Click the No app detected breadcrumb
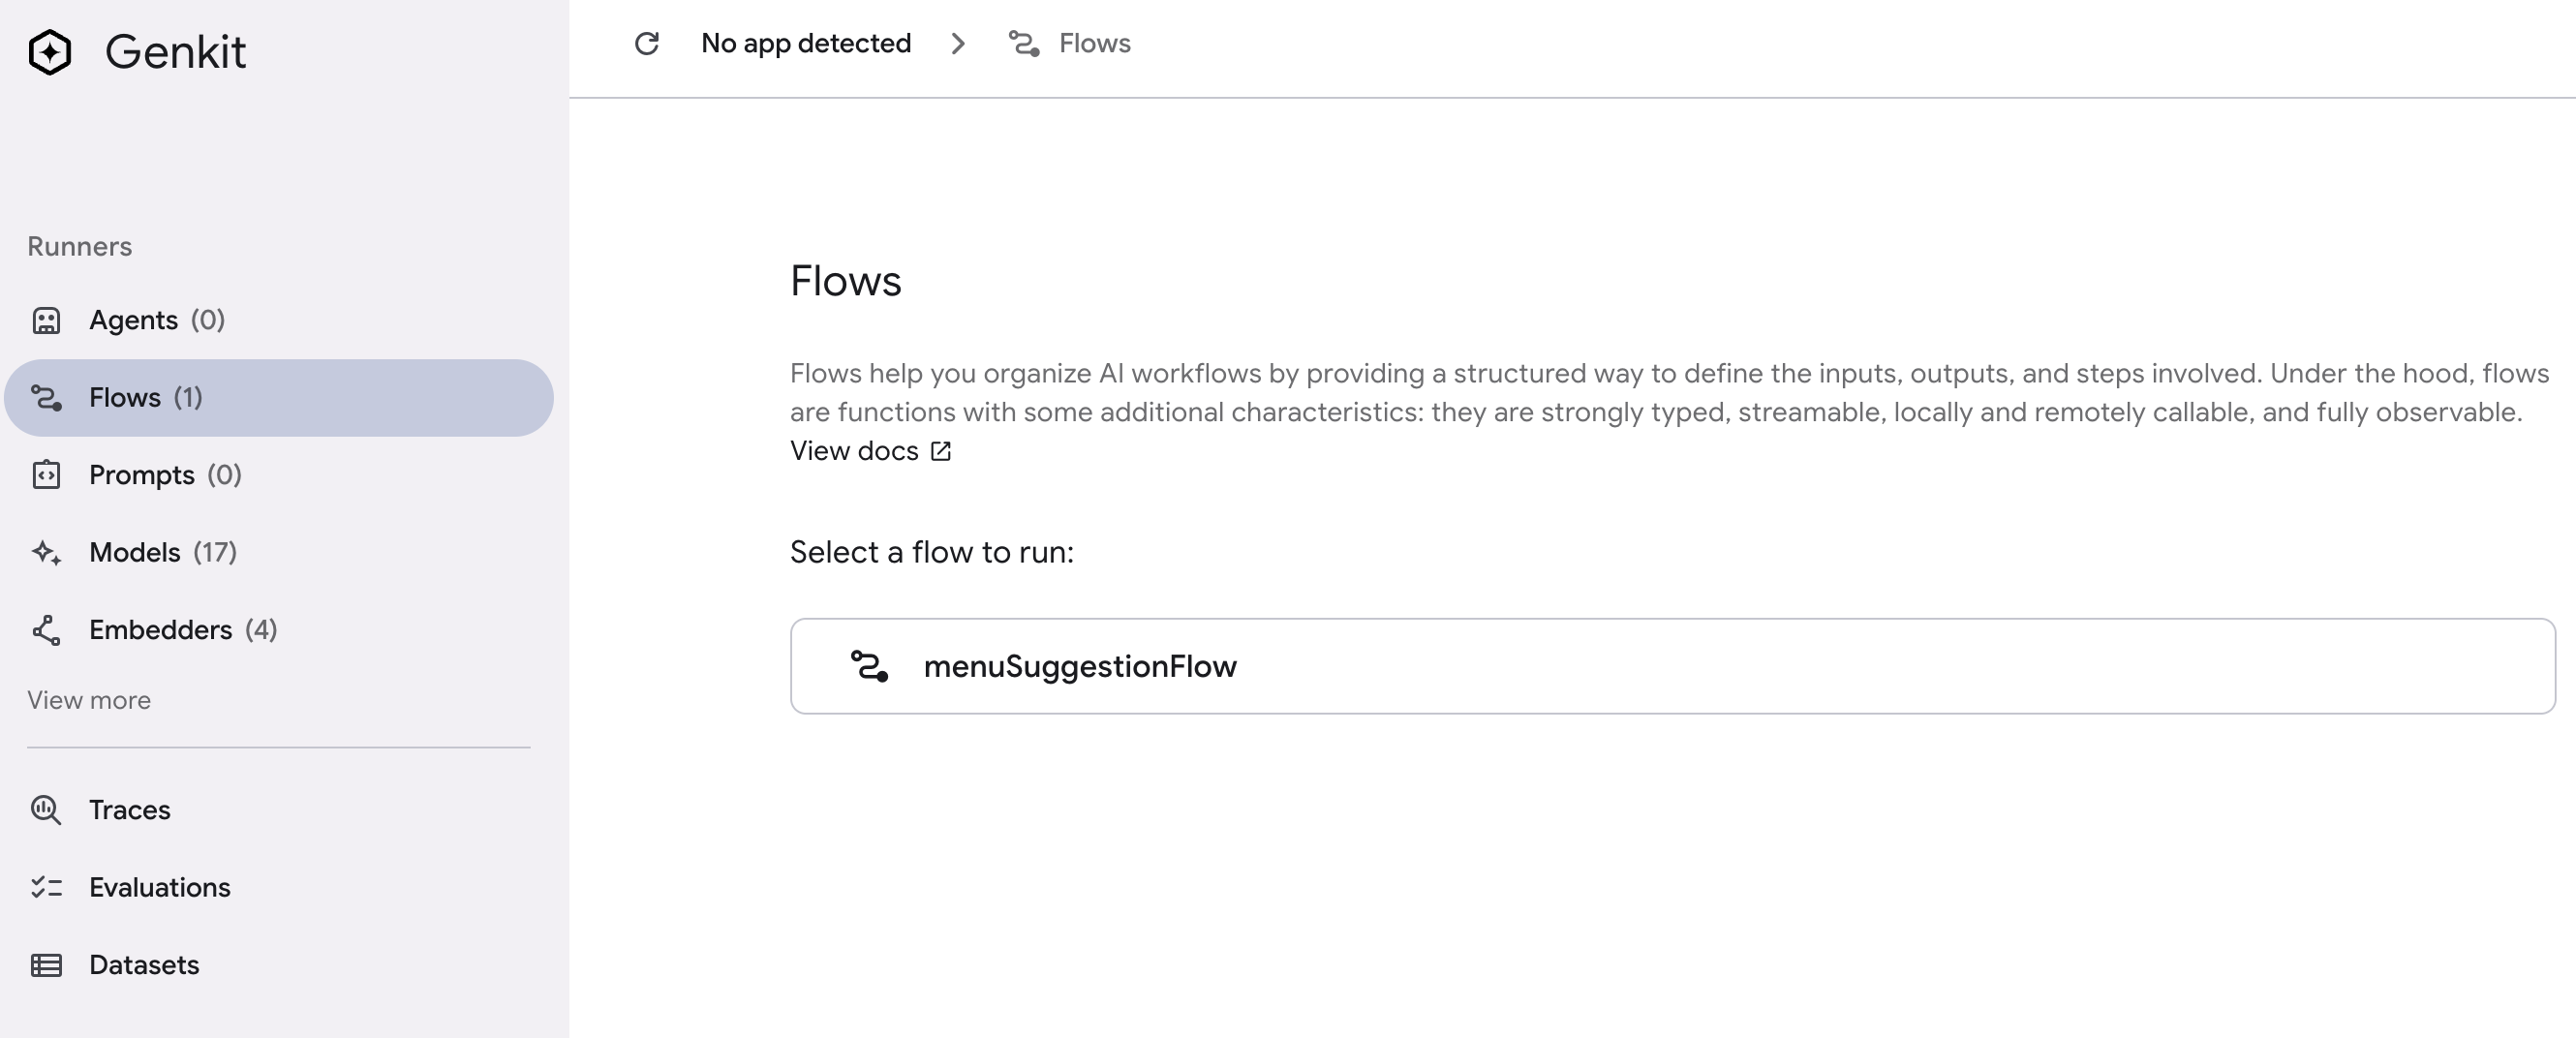2576x1038 pixels. point(806,44)
